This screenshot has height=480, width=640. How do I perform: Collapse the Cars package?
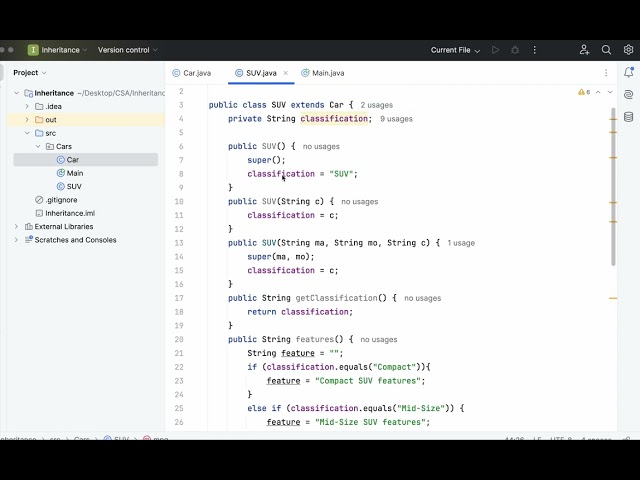pos(38,147)
